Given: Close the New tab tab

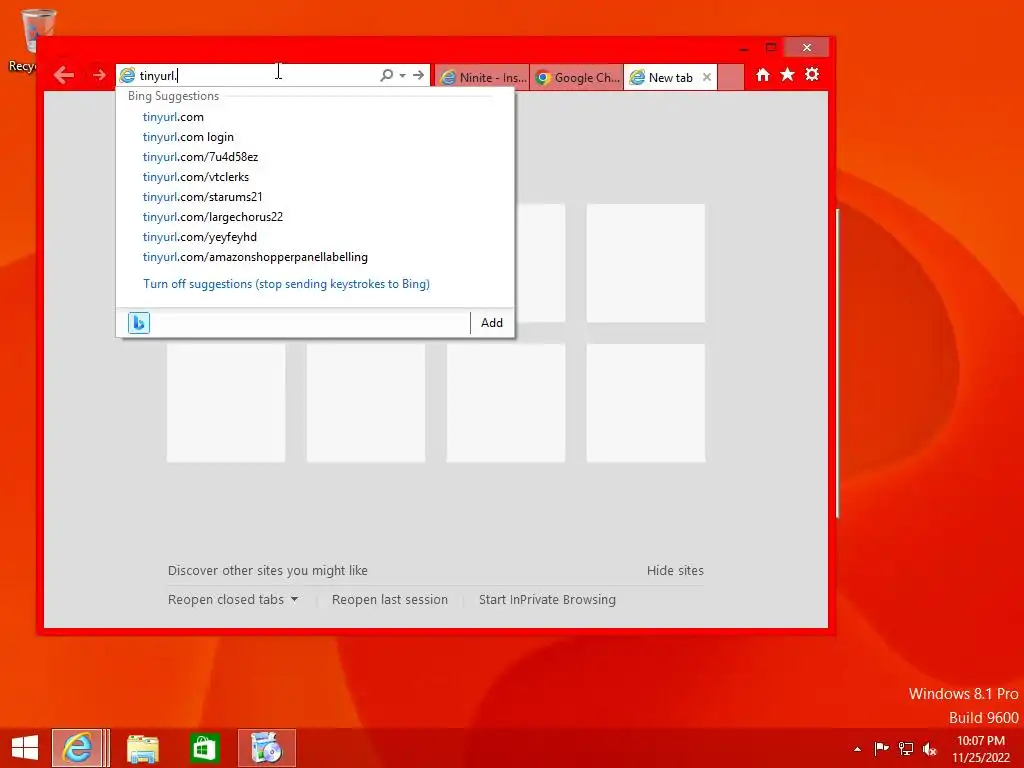Looking at the screenshot, I should (x=707, y=77).
